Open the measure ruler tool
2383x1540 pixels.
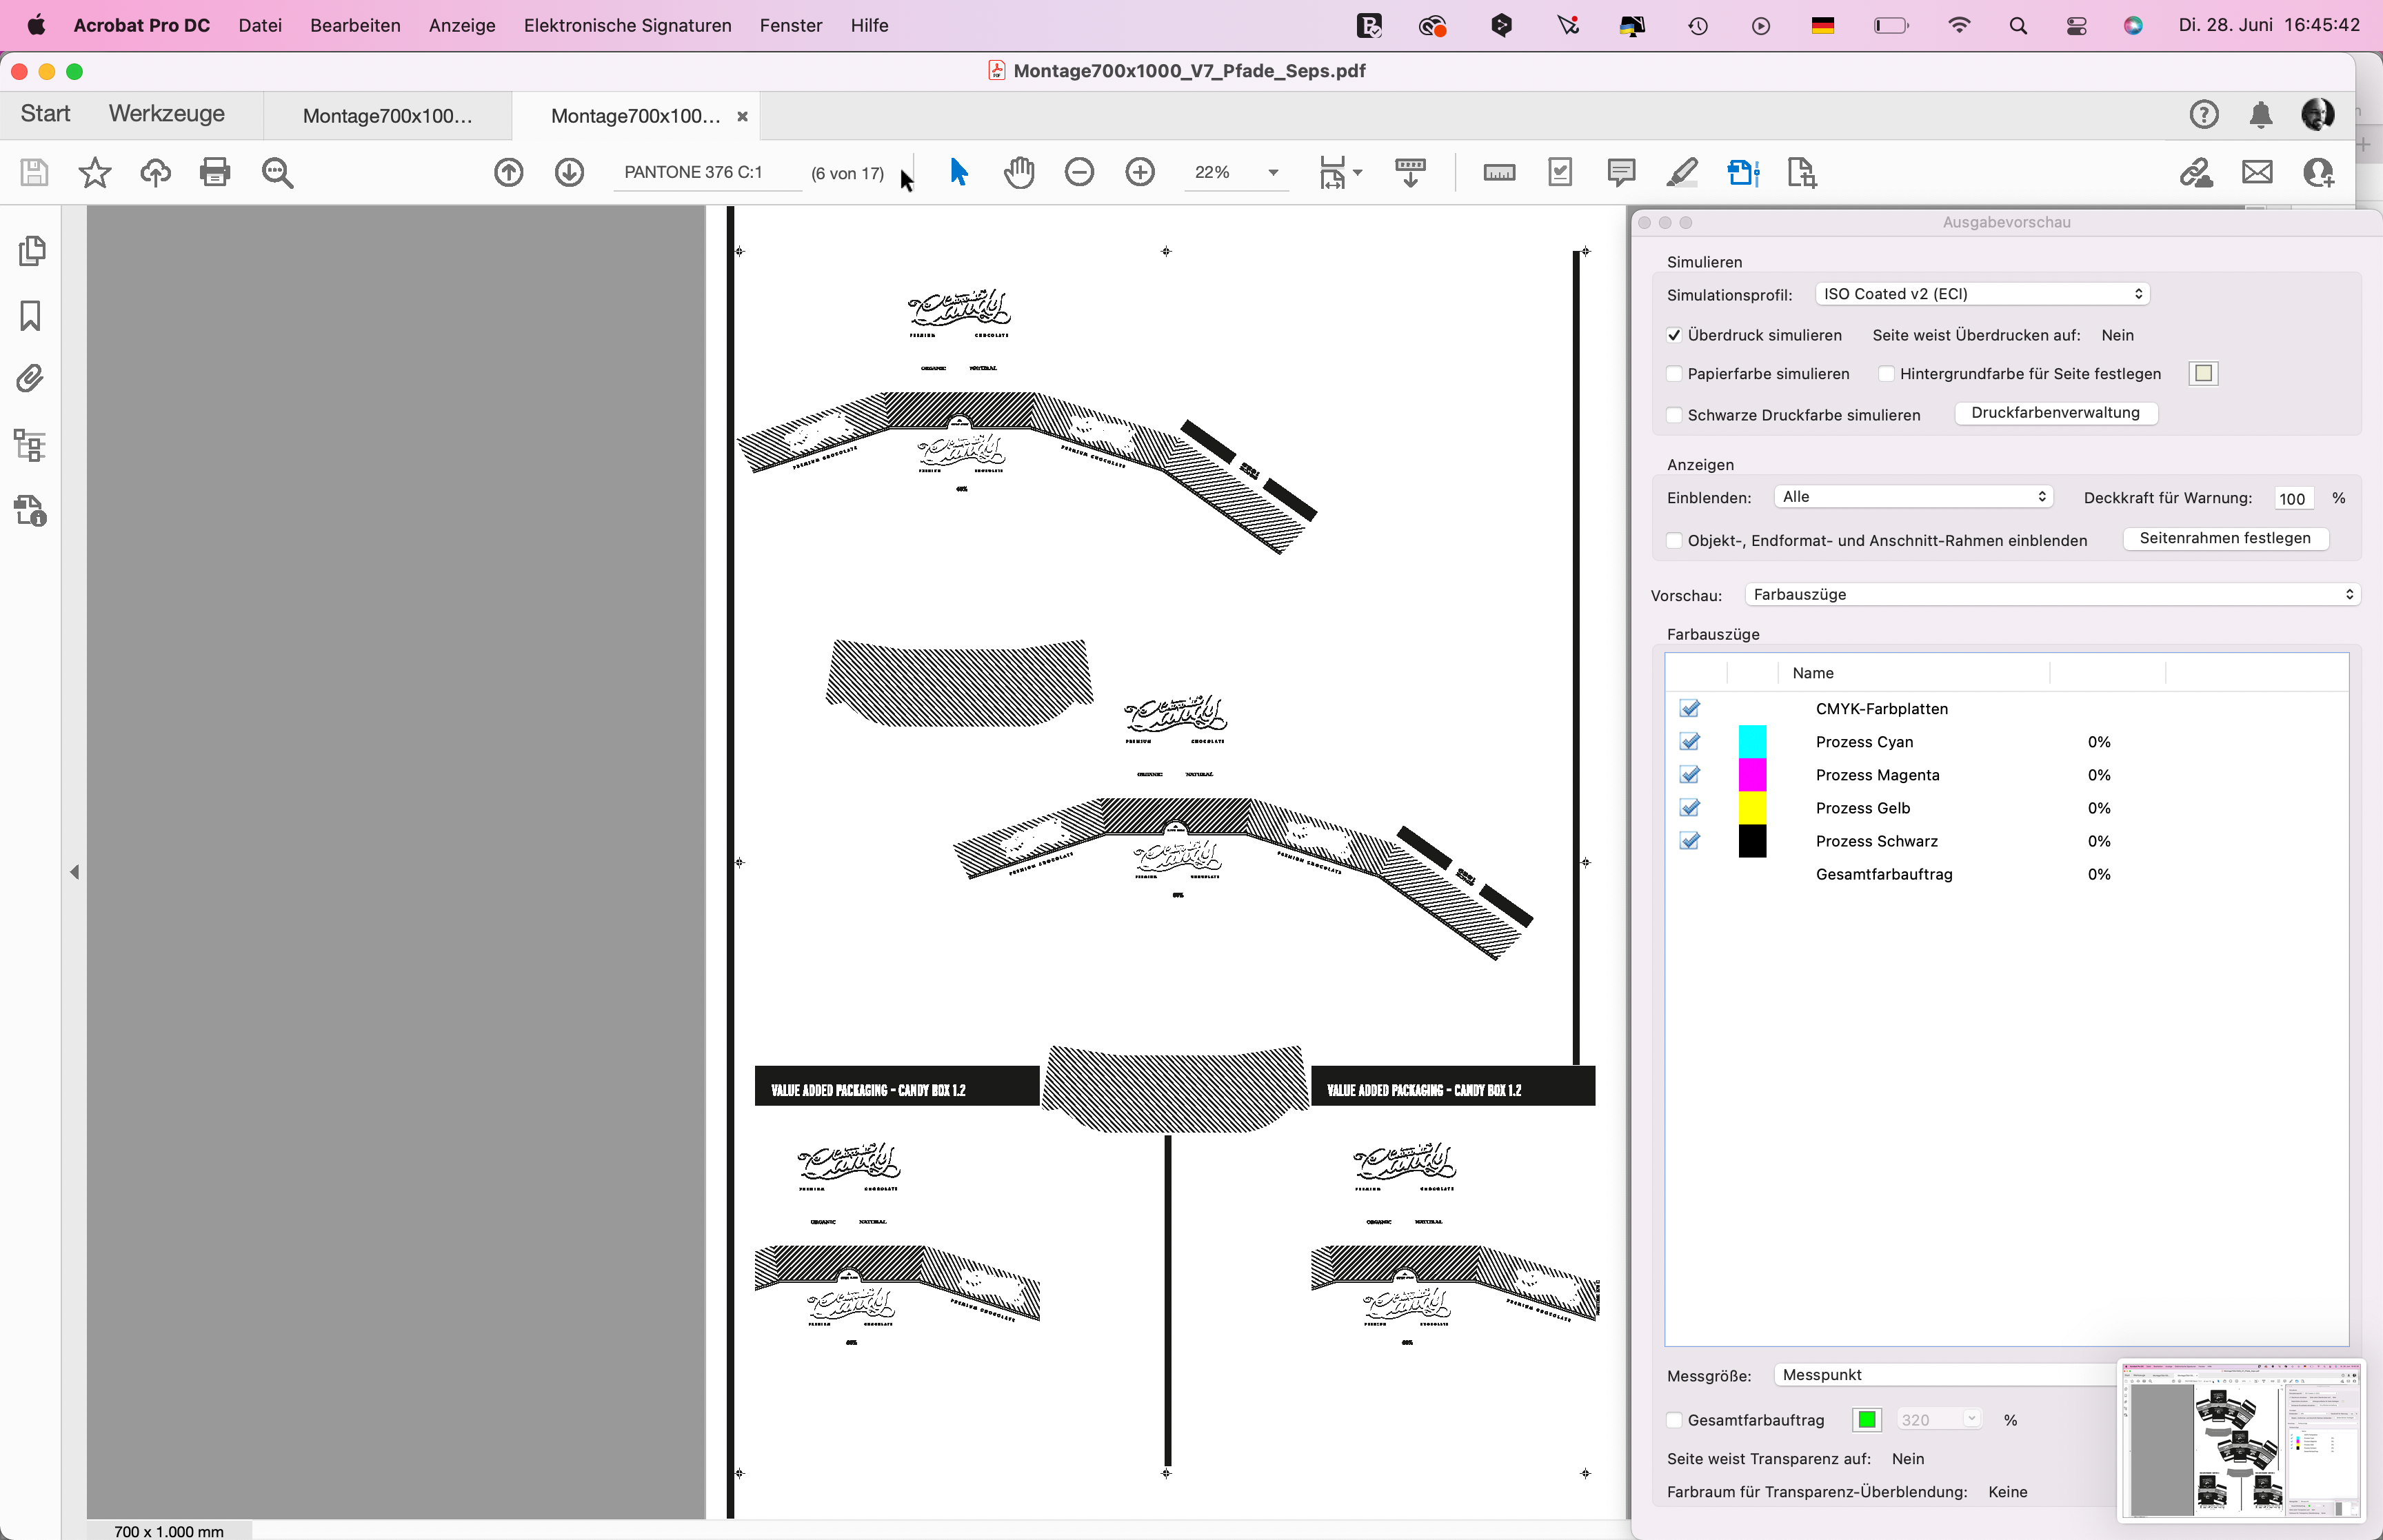click(1499, 173)
